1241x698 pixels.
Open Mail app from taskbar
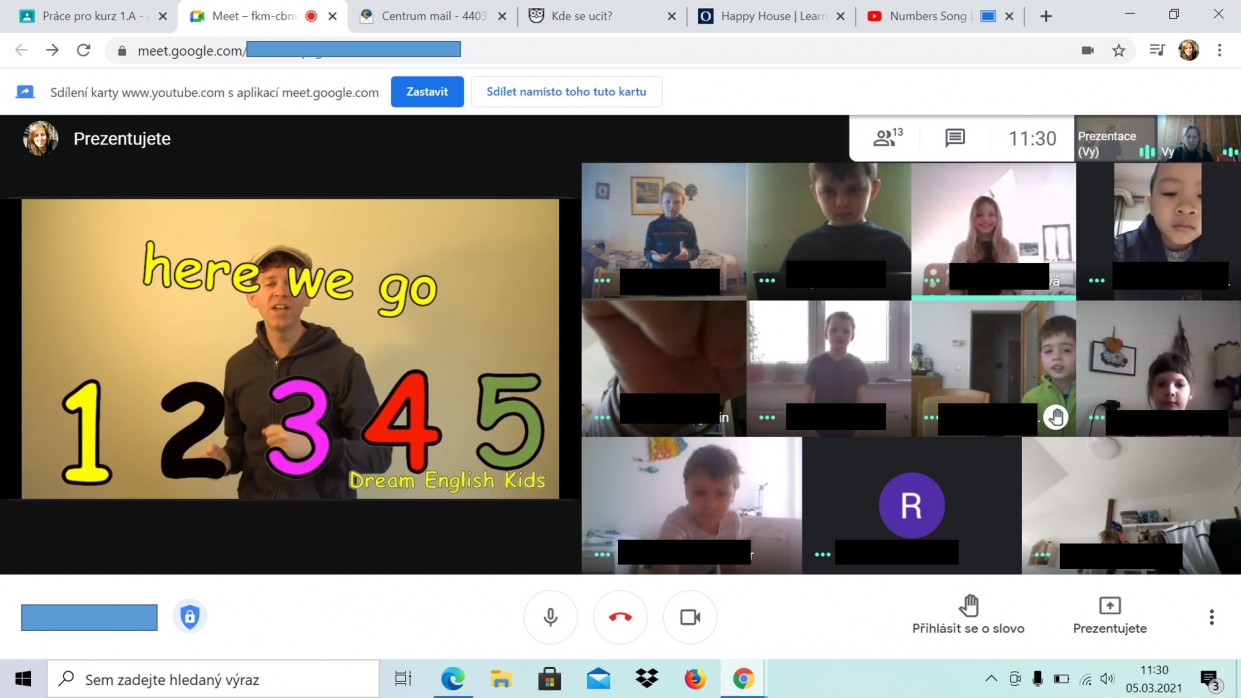tap(598, 679)
